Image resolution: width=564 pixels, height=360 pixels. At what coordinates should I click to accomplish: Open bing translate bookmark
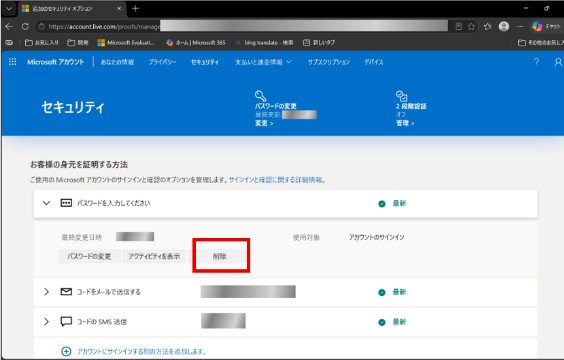coord(264,42)
